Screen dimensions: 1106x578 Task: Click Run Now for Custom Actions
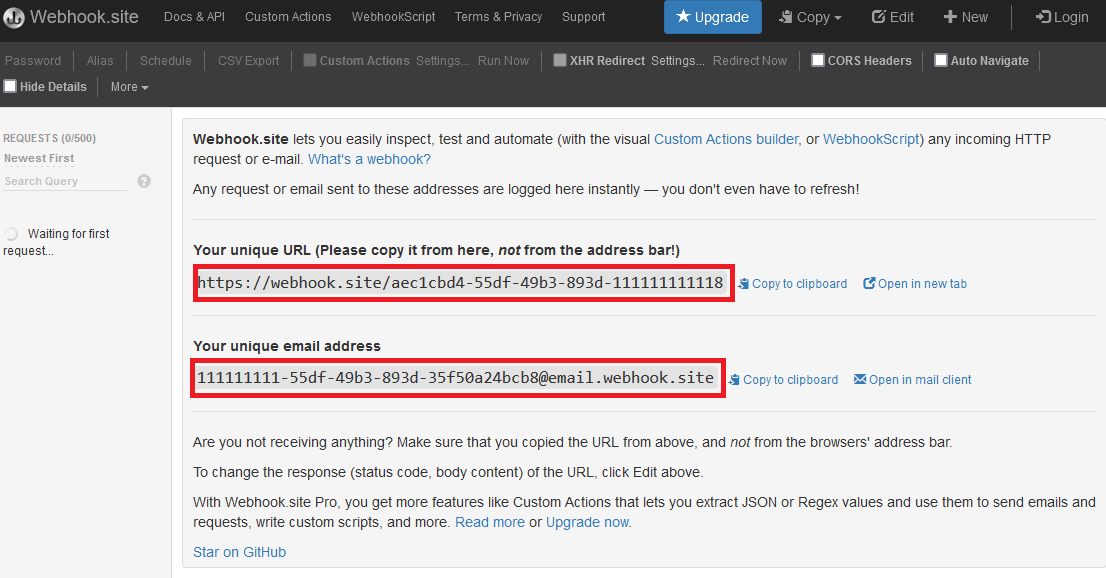point(503,61)
